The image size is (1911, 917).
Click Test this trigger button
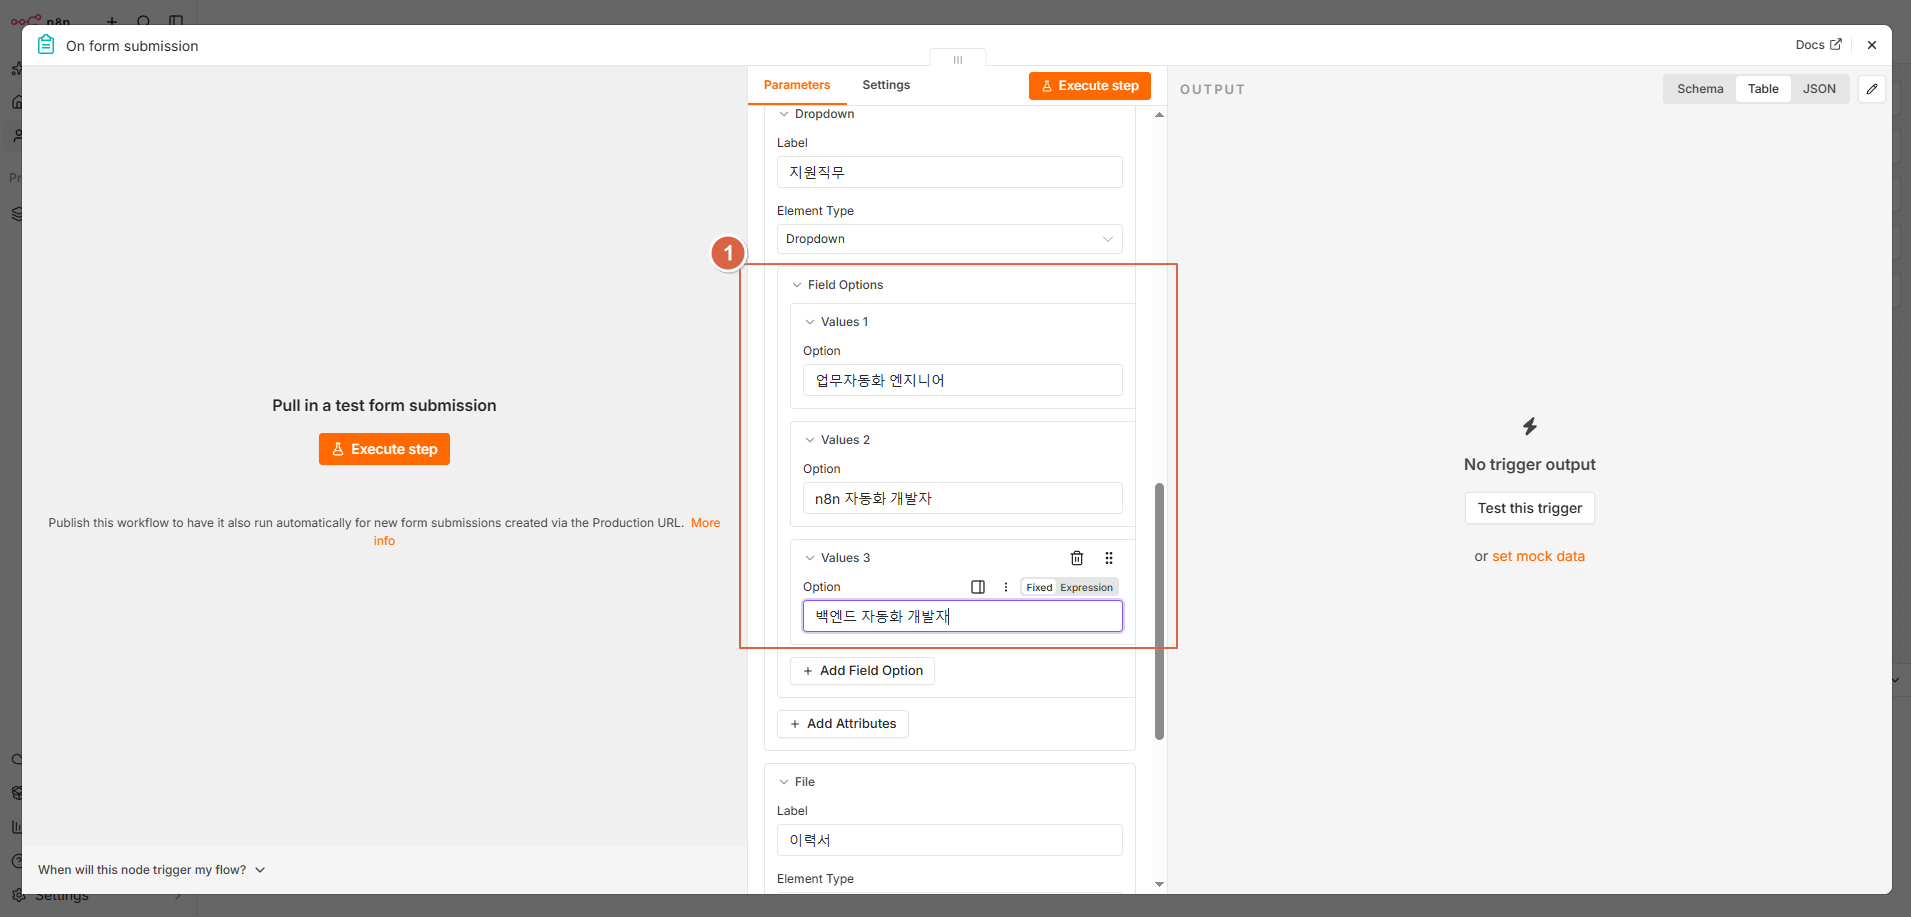click(x=1530, y=508)
